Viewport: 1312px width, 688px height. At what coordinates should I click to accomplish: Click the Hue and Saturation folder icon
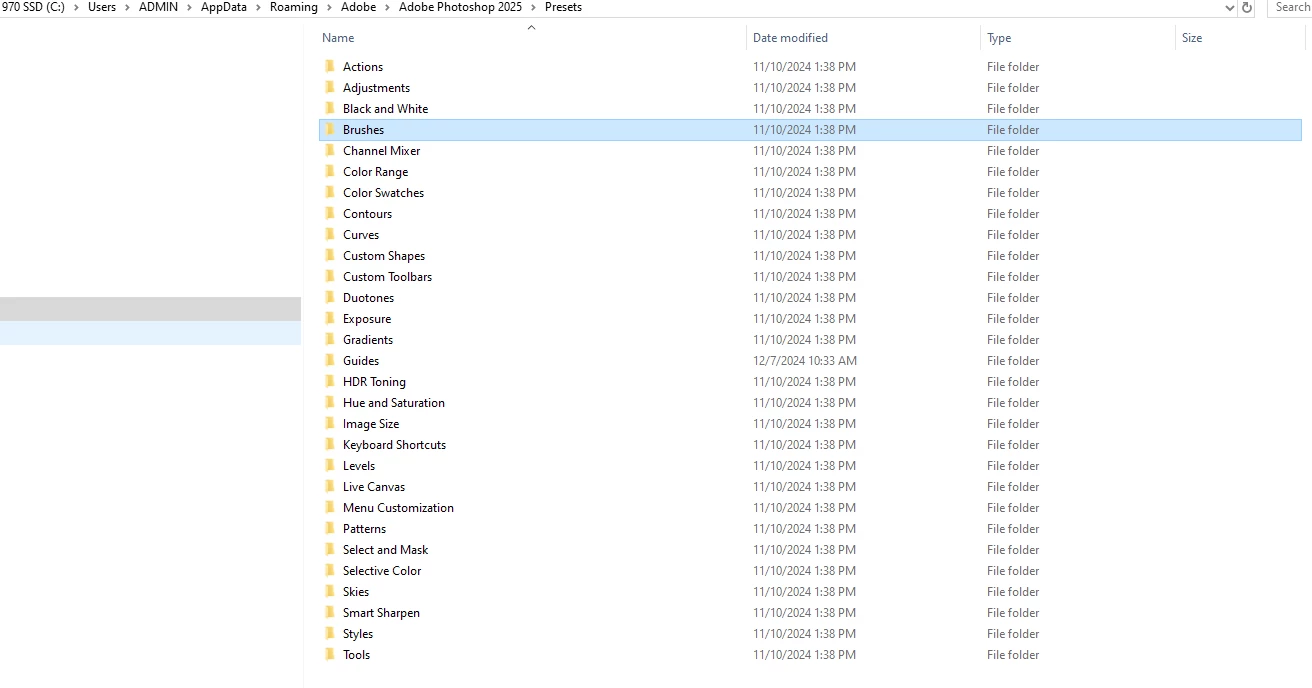(330, 403)
